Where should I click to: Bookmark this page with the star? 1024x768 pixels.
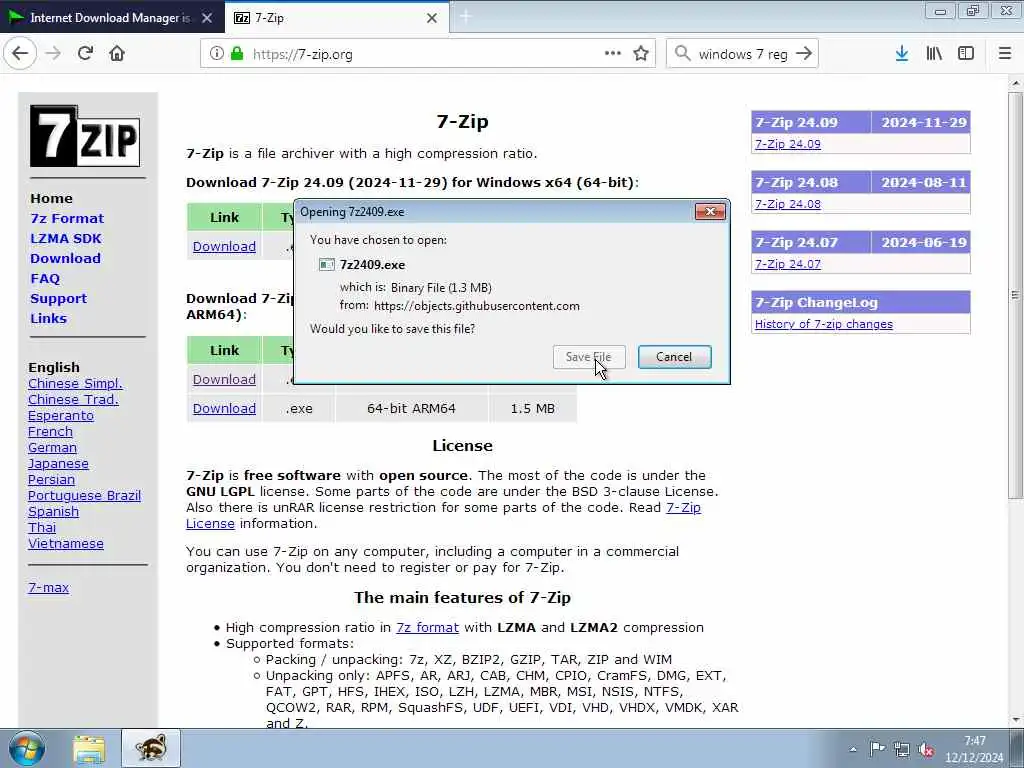coord(641,54)
